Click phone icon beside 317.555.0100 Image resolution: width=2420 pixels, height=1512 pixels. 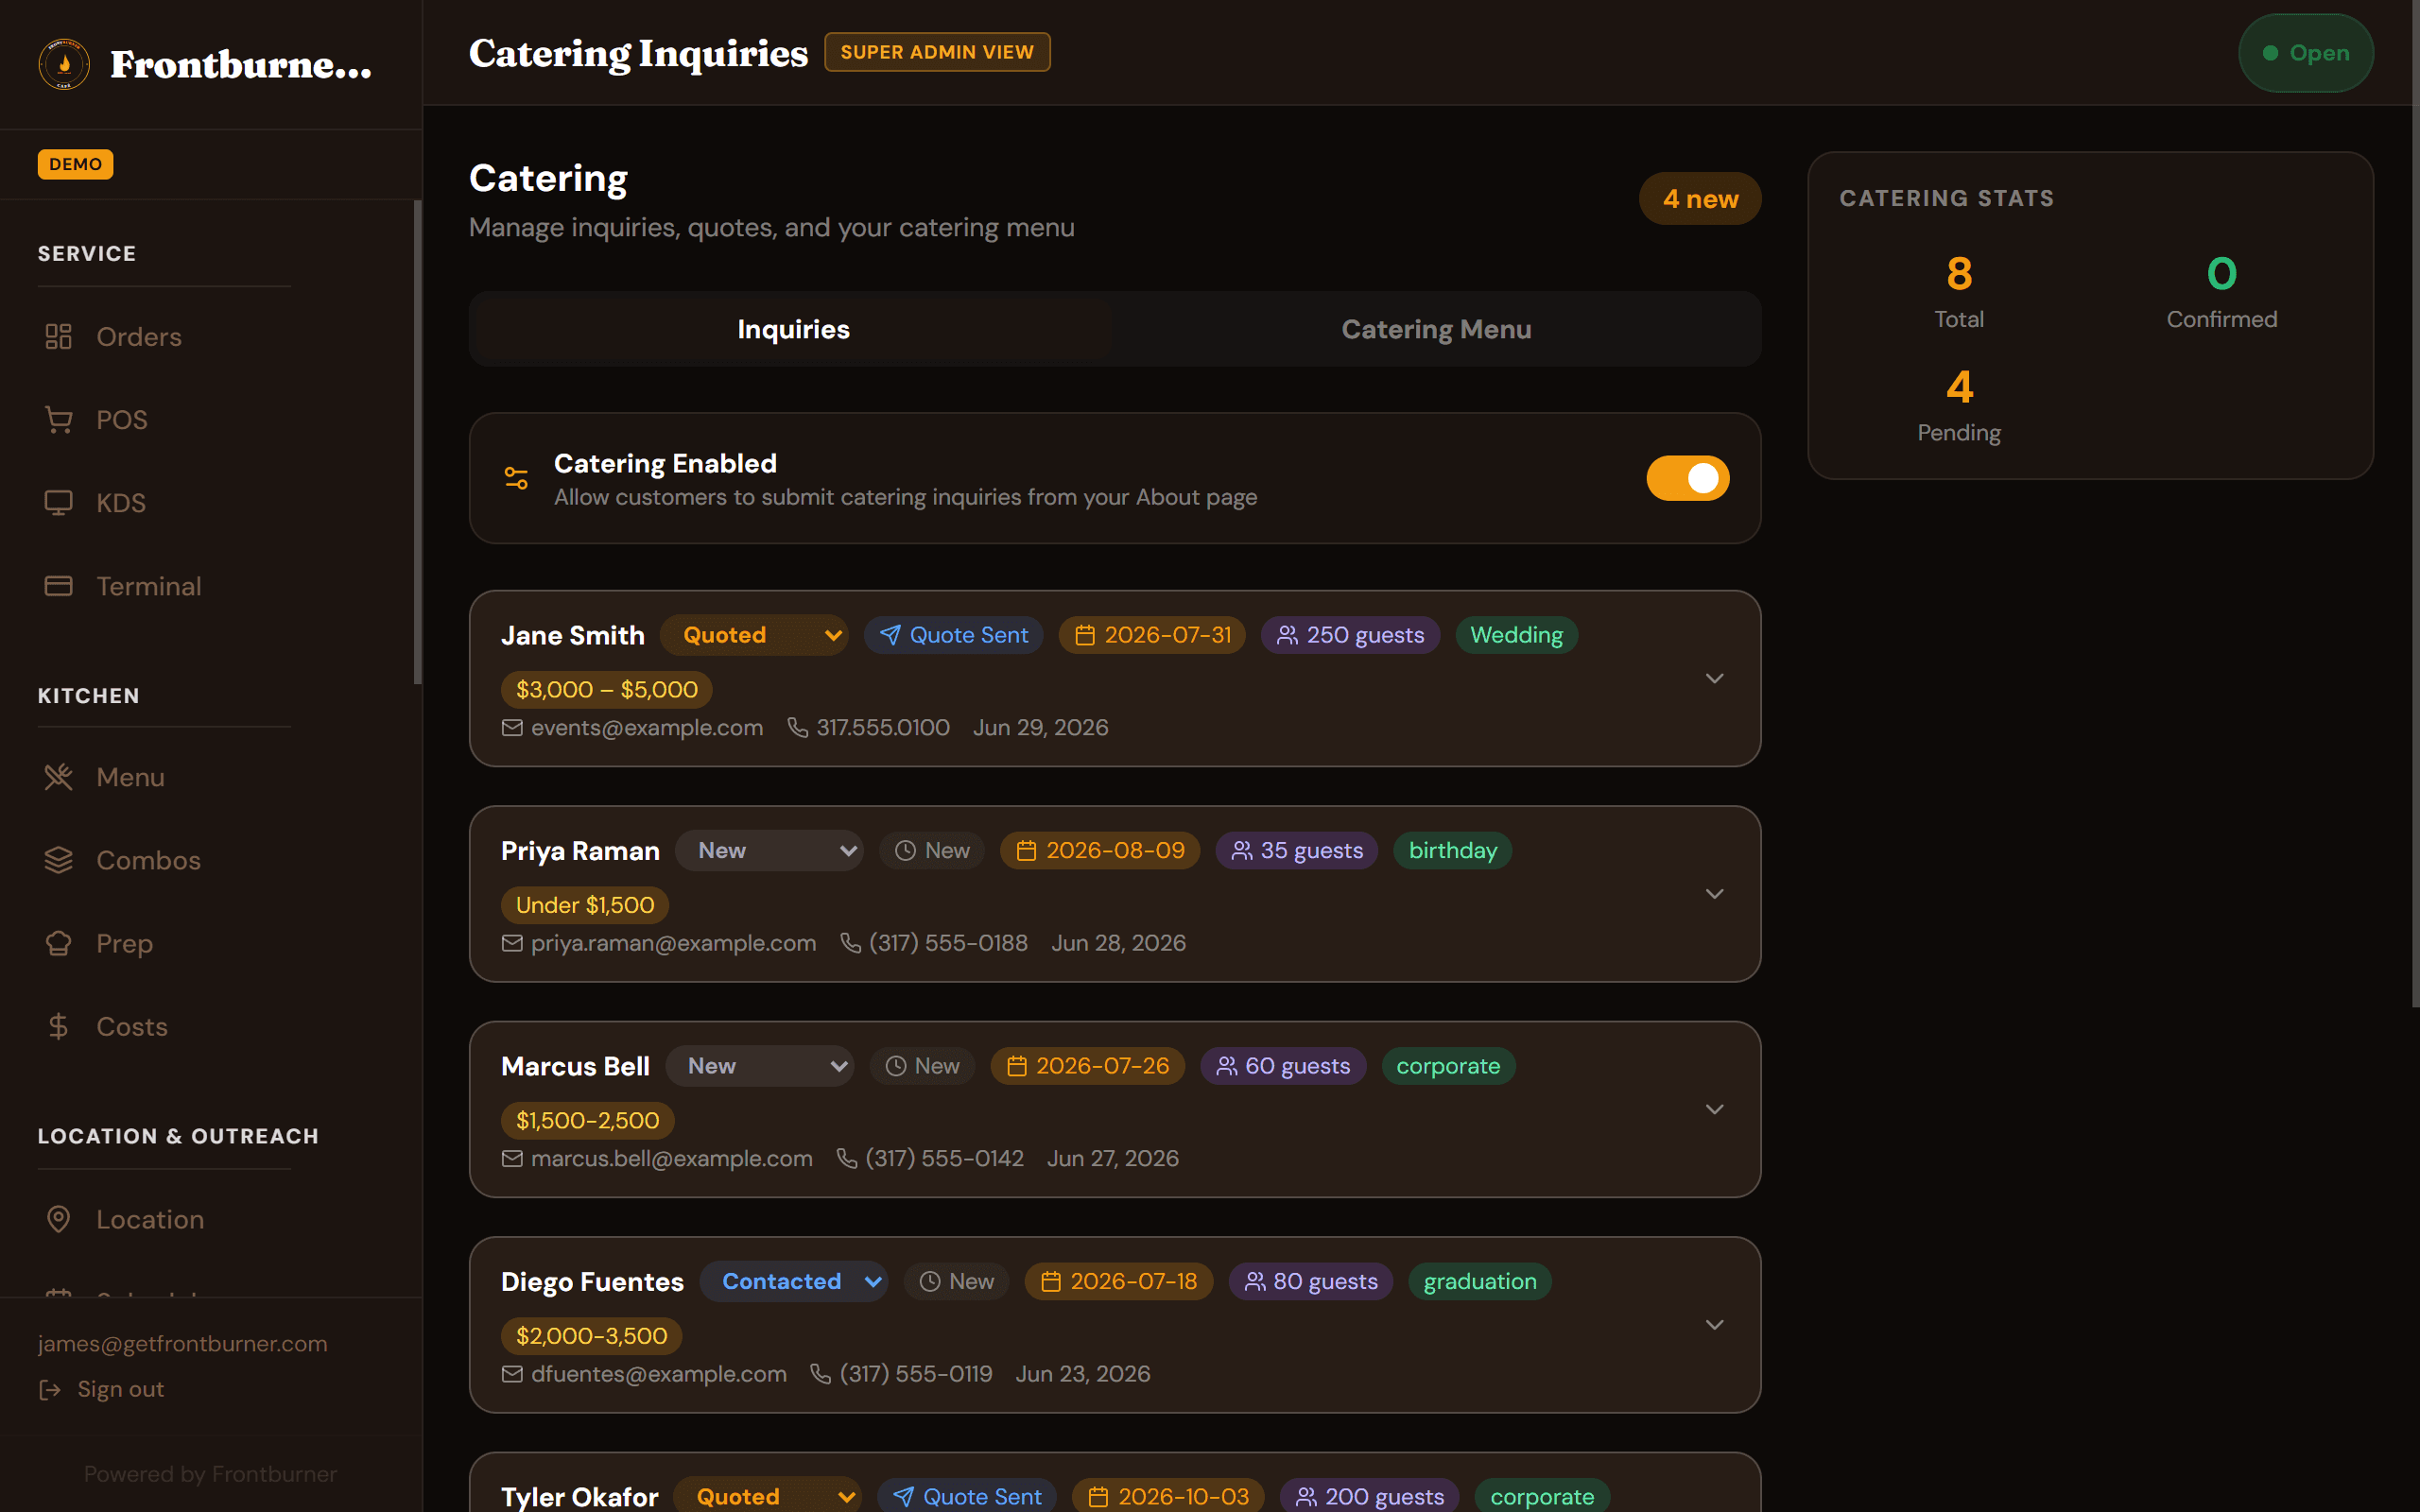tap(797, 727)
